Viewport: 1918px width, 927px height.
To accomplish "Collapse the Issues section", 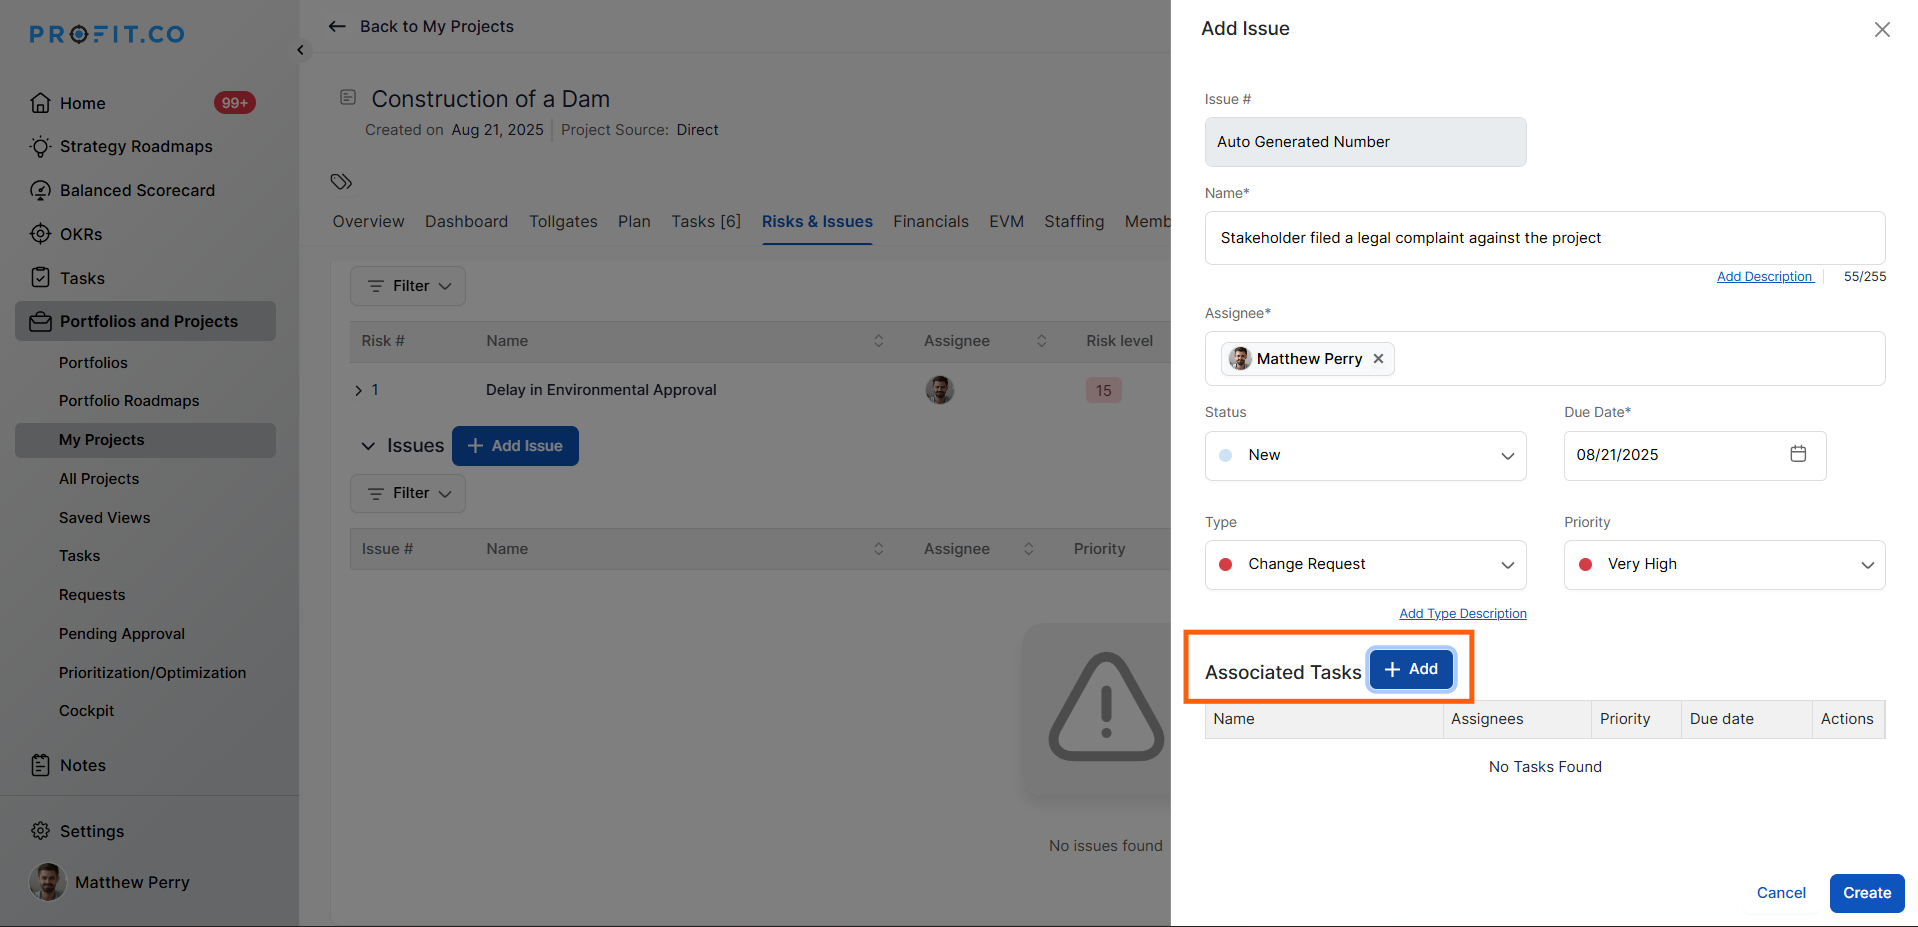I will pos(368,446).
